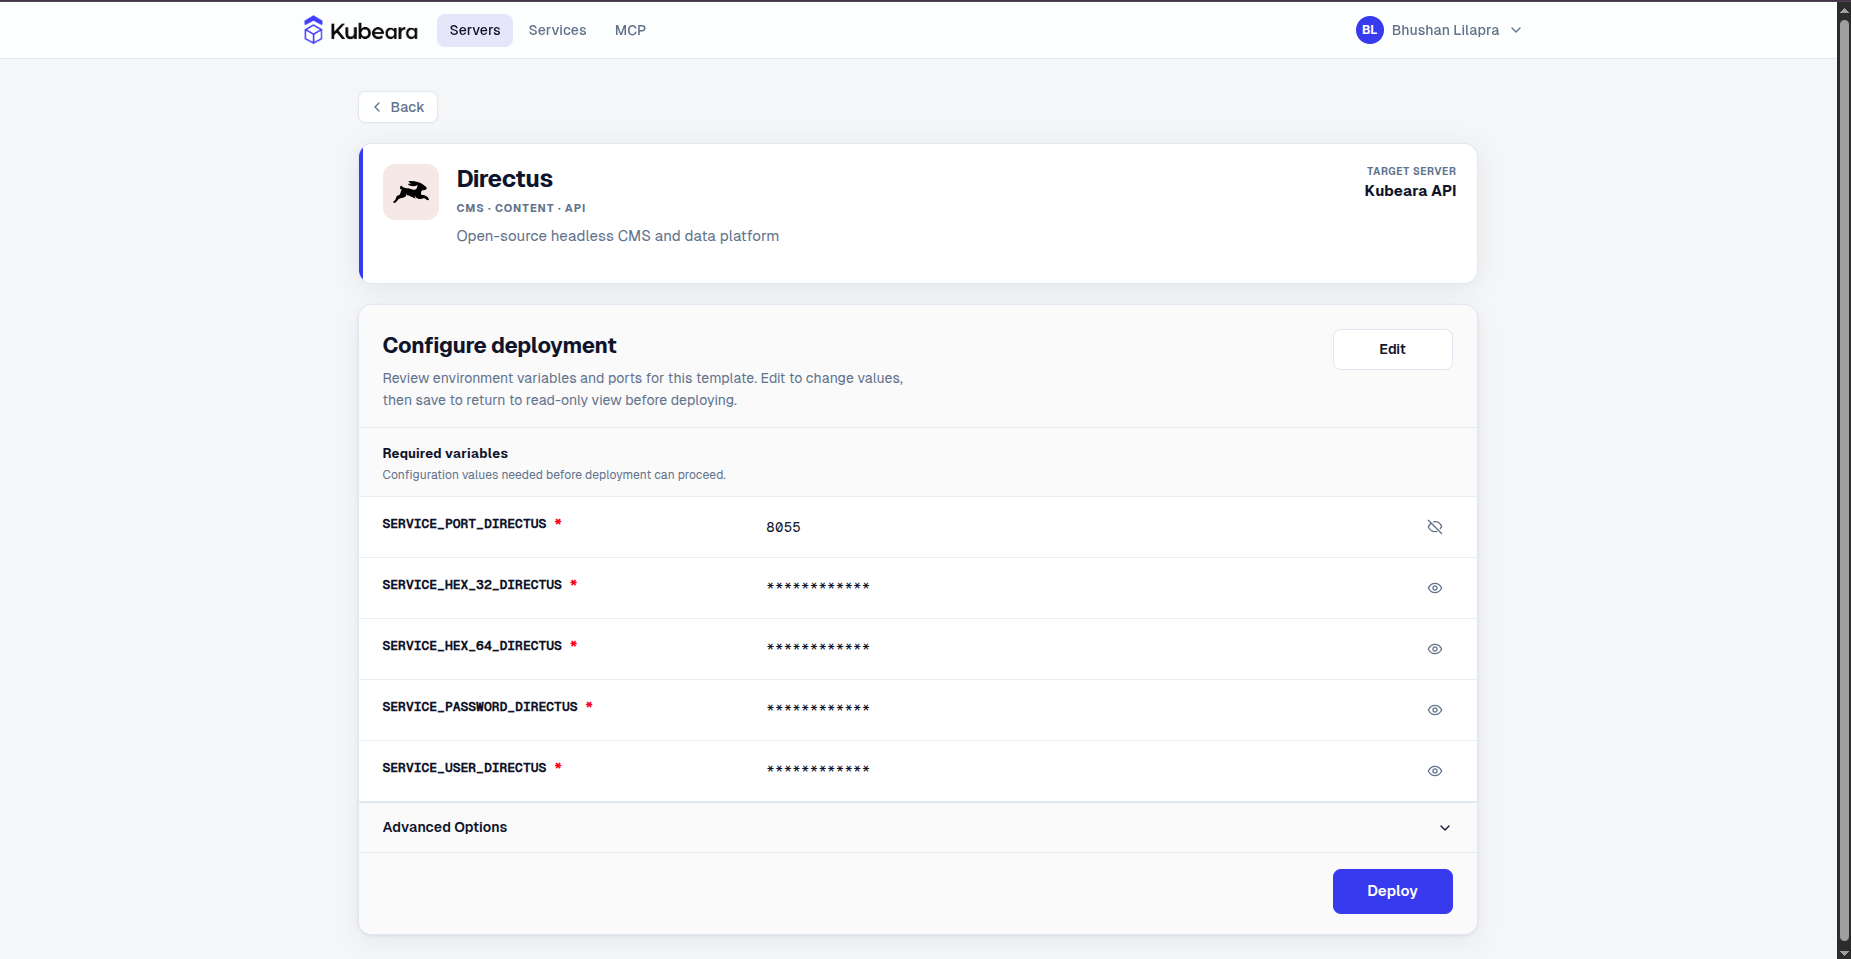Click the masked SERVICE_USER_DIRECTUS value
The width and height of the screenshot is (1851, 959).
click(818, 770)
